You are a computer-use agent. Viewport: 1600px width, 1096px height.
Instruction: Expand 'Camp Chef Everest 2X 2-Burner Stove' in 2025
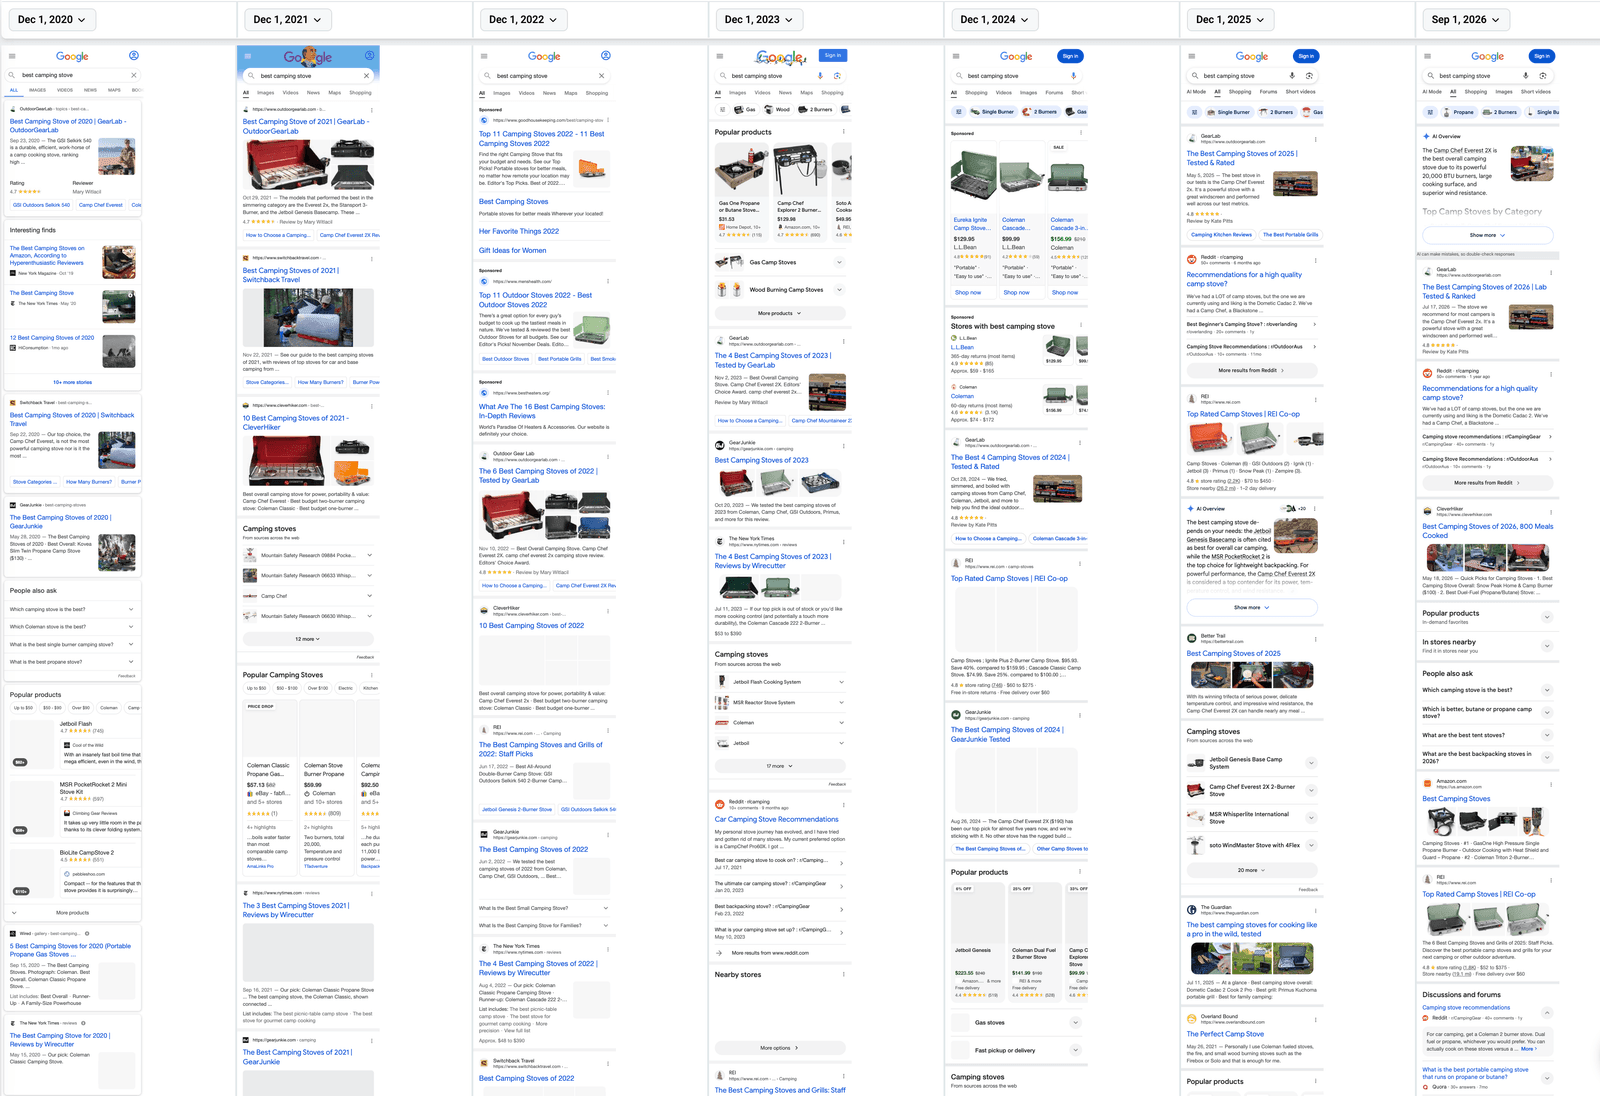click(x=1252, y=790)
